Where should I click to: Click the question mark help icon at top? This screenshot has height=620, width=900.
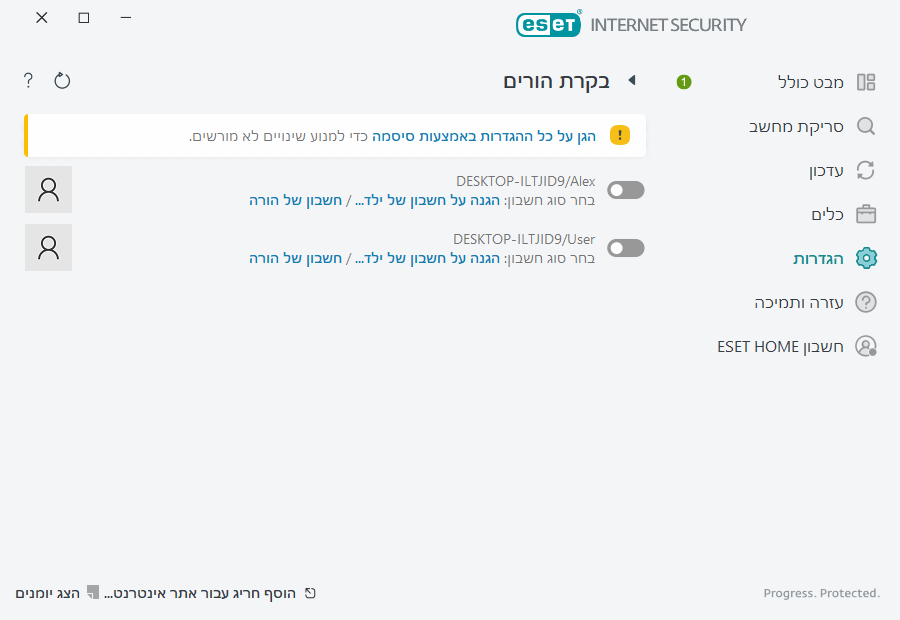pos(28,80)
